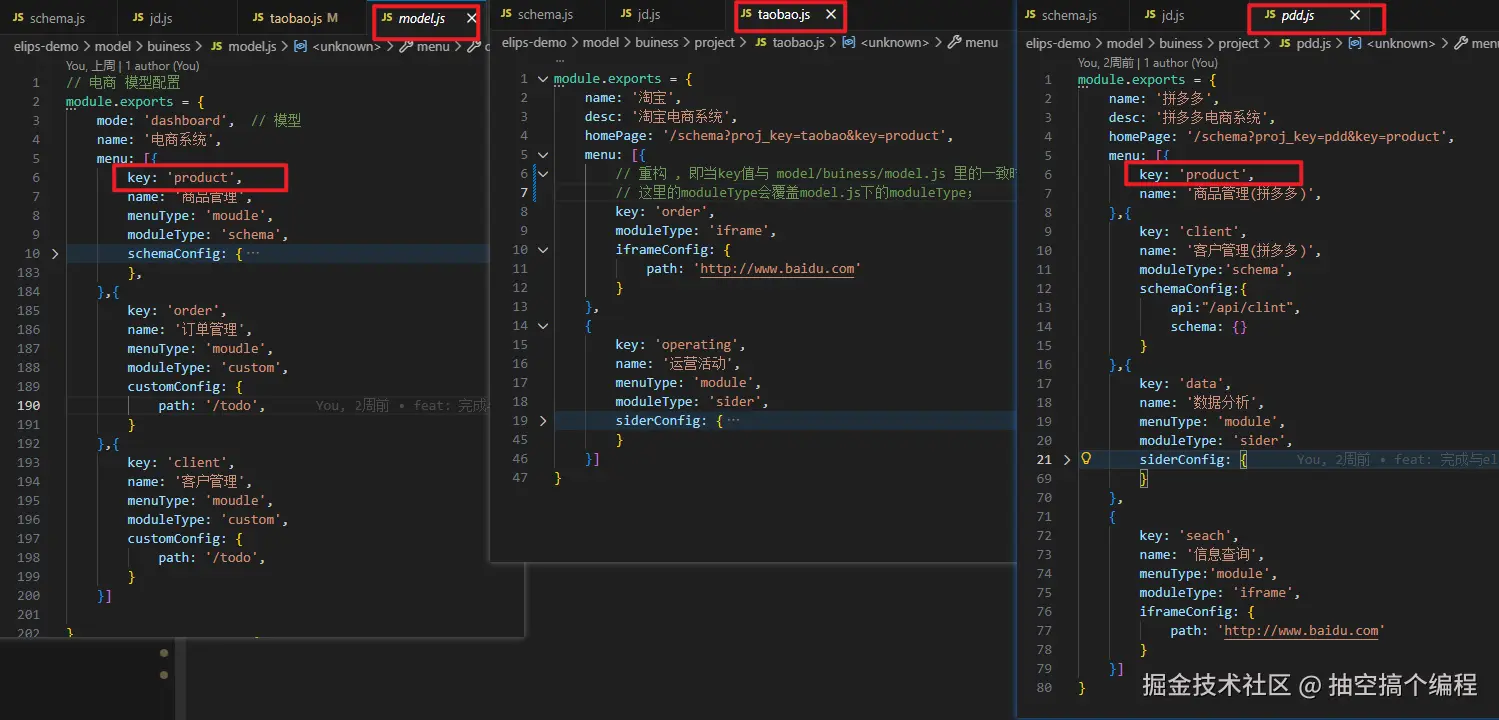Click JS file icon of the pdd.js tab
The height and width of the screenshot is (720, 1499).
(x=1270, y=15)
